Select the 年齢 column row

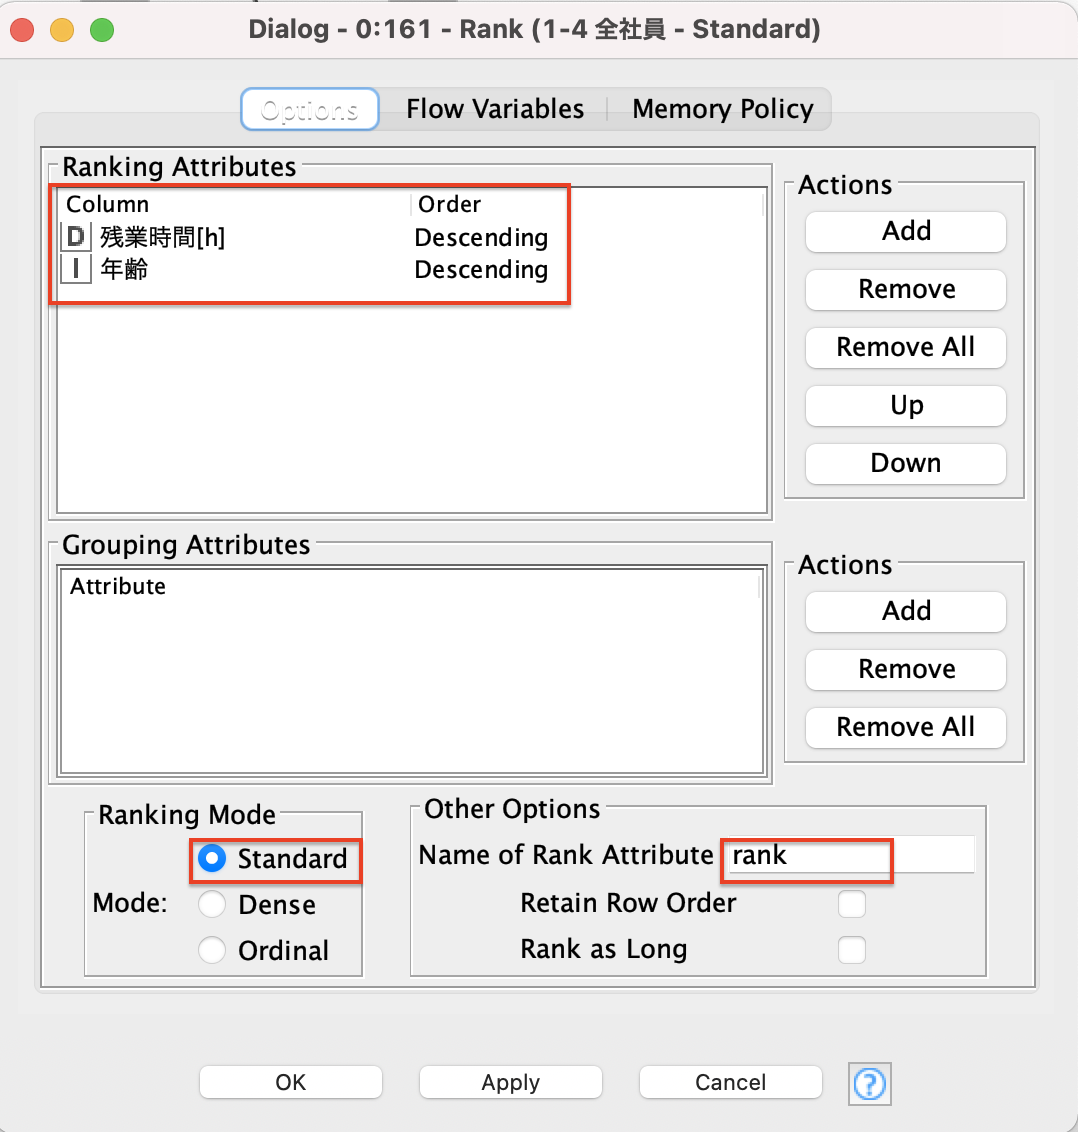coord(412,269)
